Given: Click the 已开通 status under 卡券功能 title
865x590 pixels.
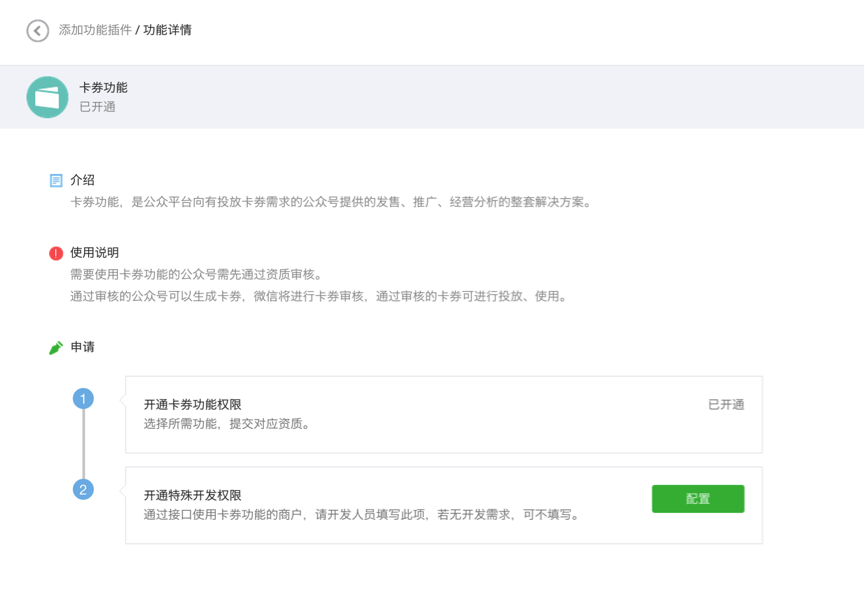Looking at the screenshot, I should [x=97, y=107].
